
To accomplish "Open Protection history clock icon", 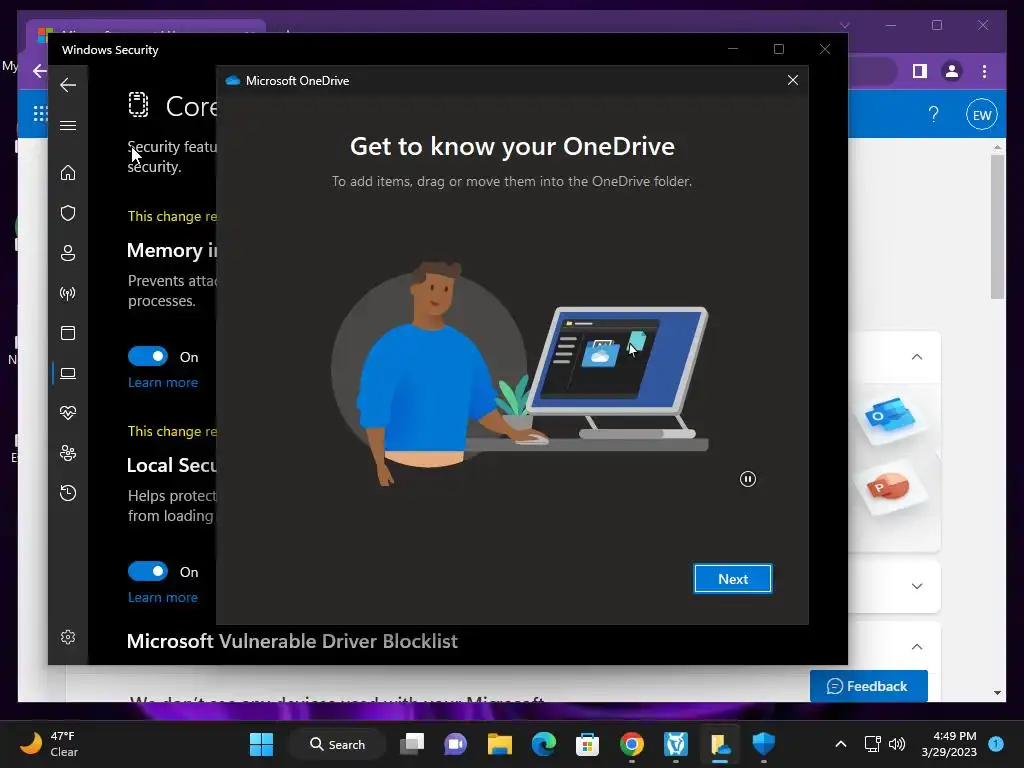I will point(68,493).
